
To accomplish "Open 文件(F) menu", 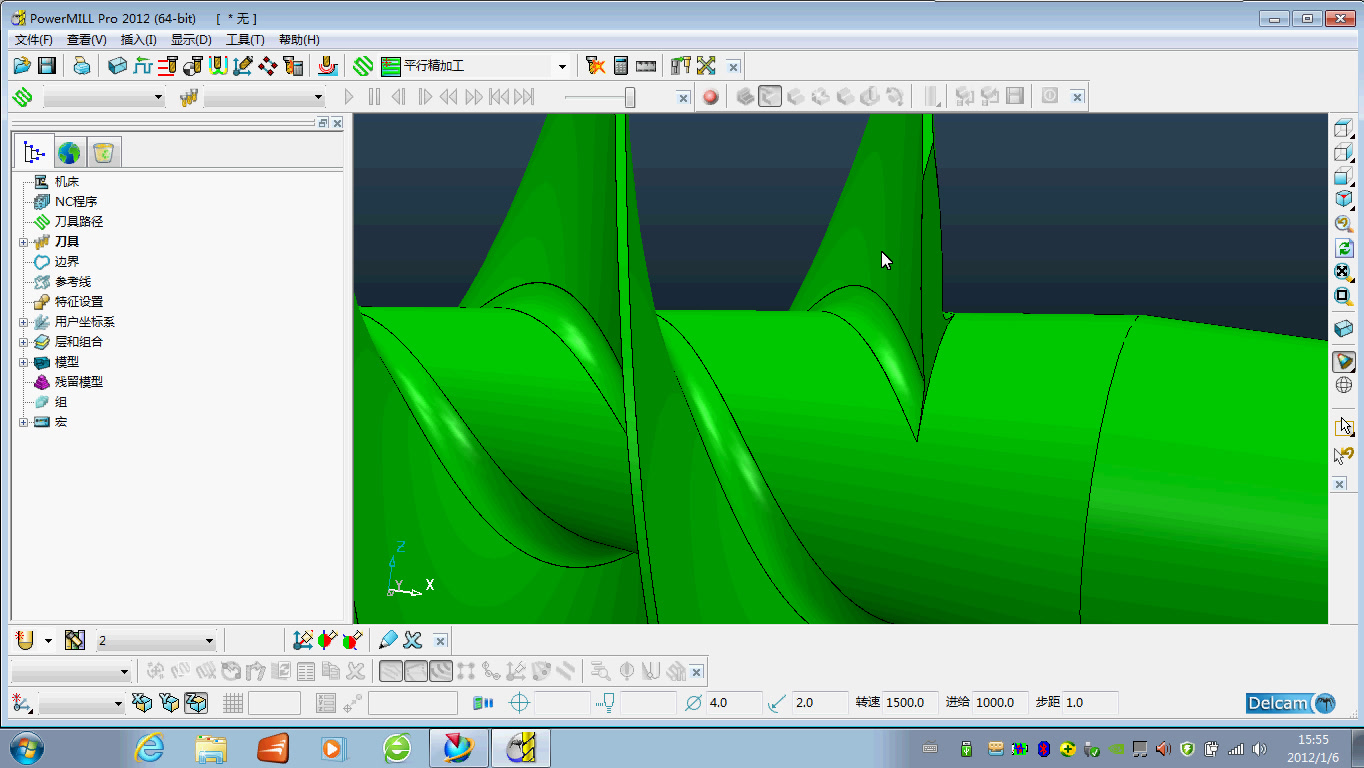I will click(34, 40).
